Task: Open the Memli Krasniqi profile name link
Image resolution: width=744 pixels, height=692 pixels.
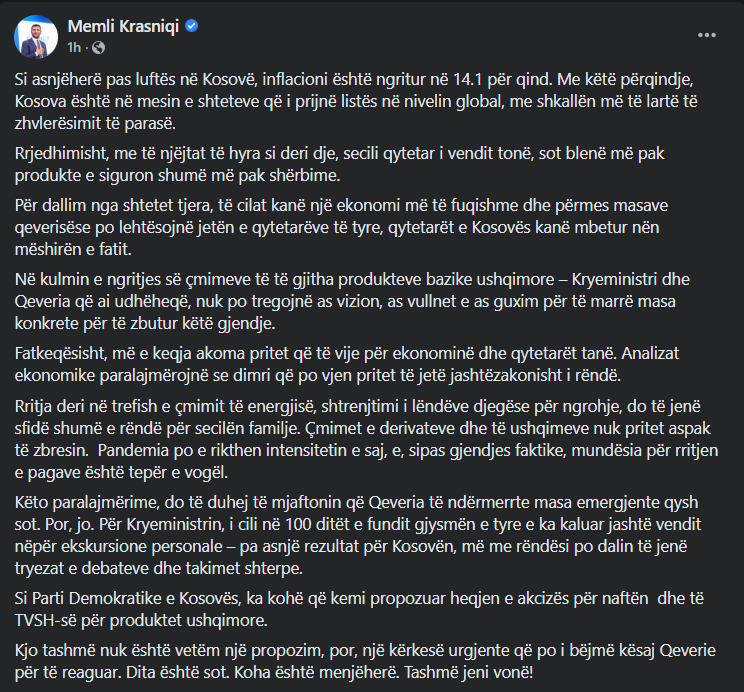Action: tap(123, 26)
